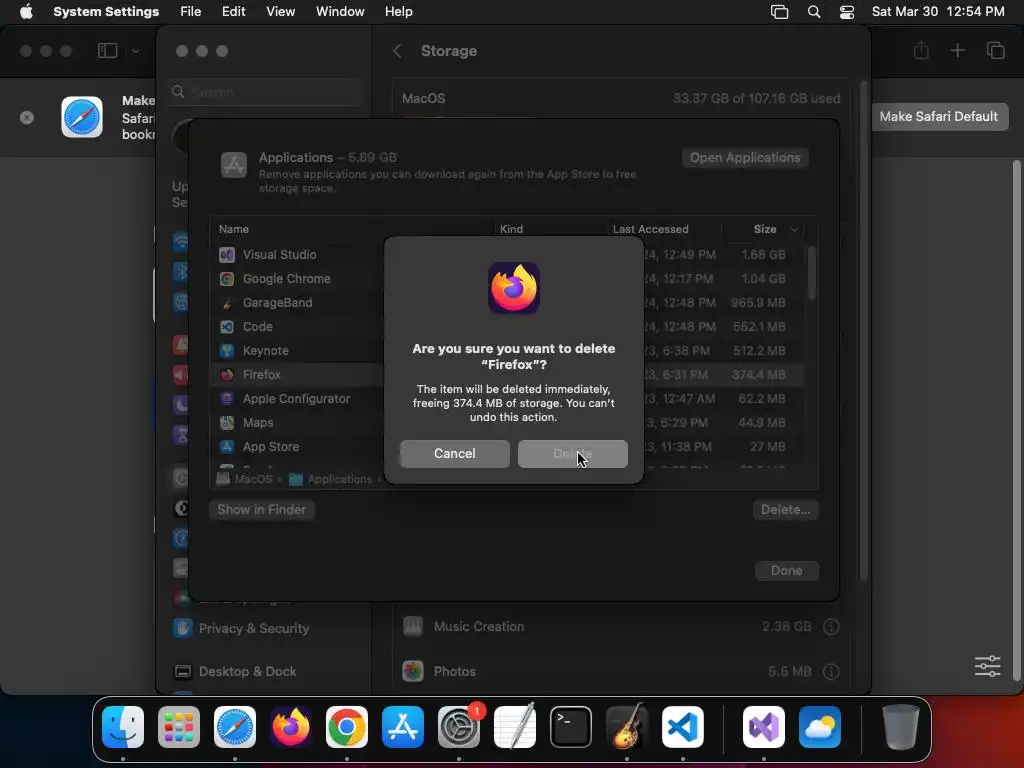The height and width of the screenshot is (768, 1024).
Task: Dismiss the Safari default browser banner
Action: [27, 118]
